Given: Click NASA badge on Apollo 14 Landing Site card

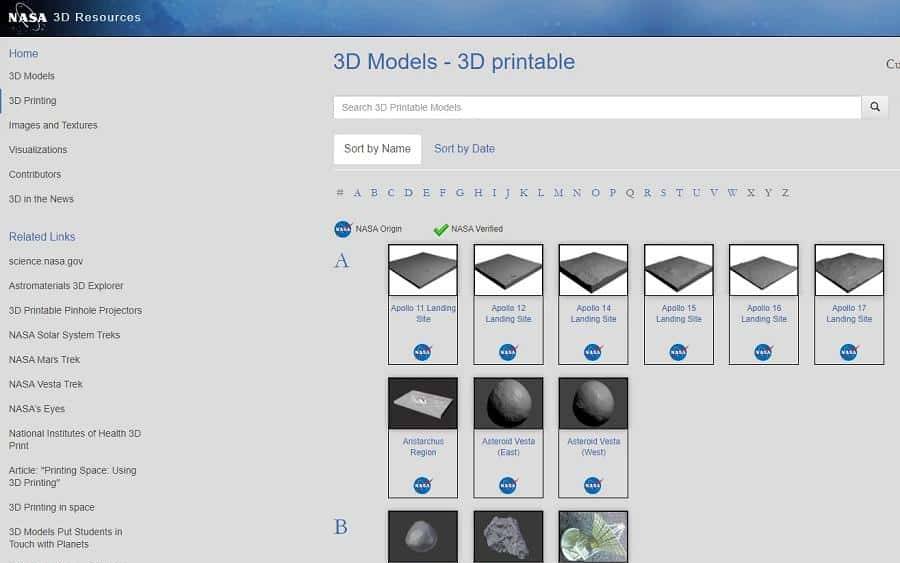Looking at the screenshot, I should pyautogui.click(x=593, y=352).
